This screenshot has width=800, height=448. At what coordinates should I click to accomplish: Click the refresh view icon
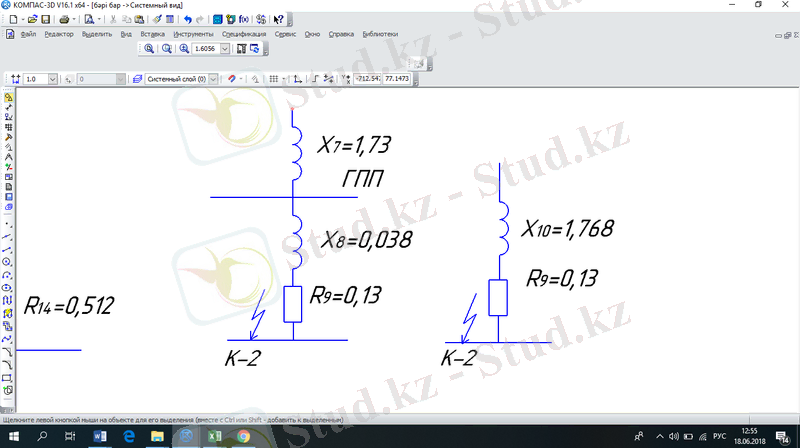click(254, 48)
